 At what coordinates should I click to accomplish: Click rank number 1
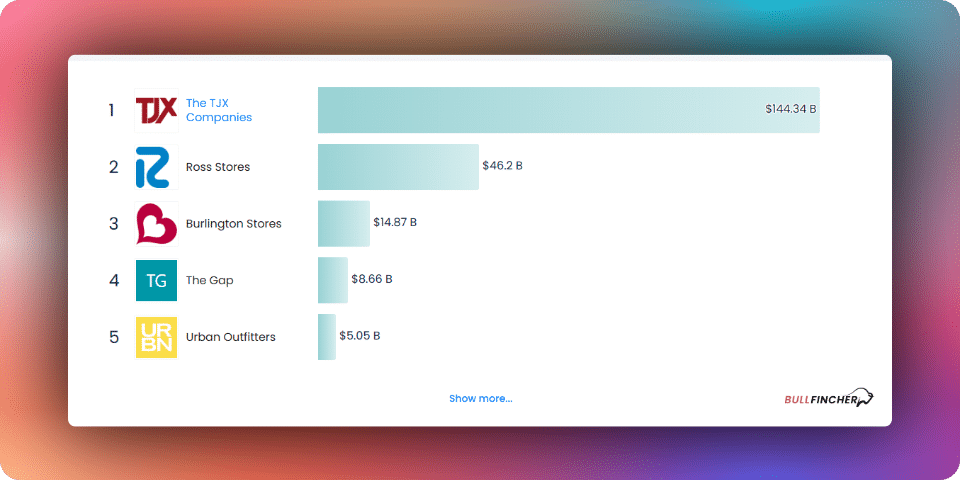[111, 110]
